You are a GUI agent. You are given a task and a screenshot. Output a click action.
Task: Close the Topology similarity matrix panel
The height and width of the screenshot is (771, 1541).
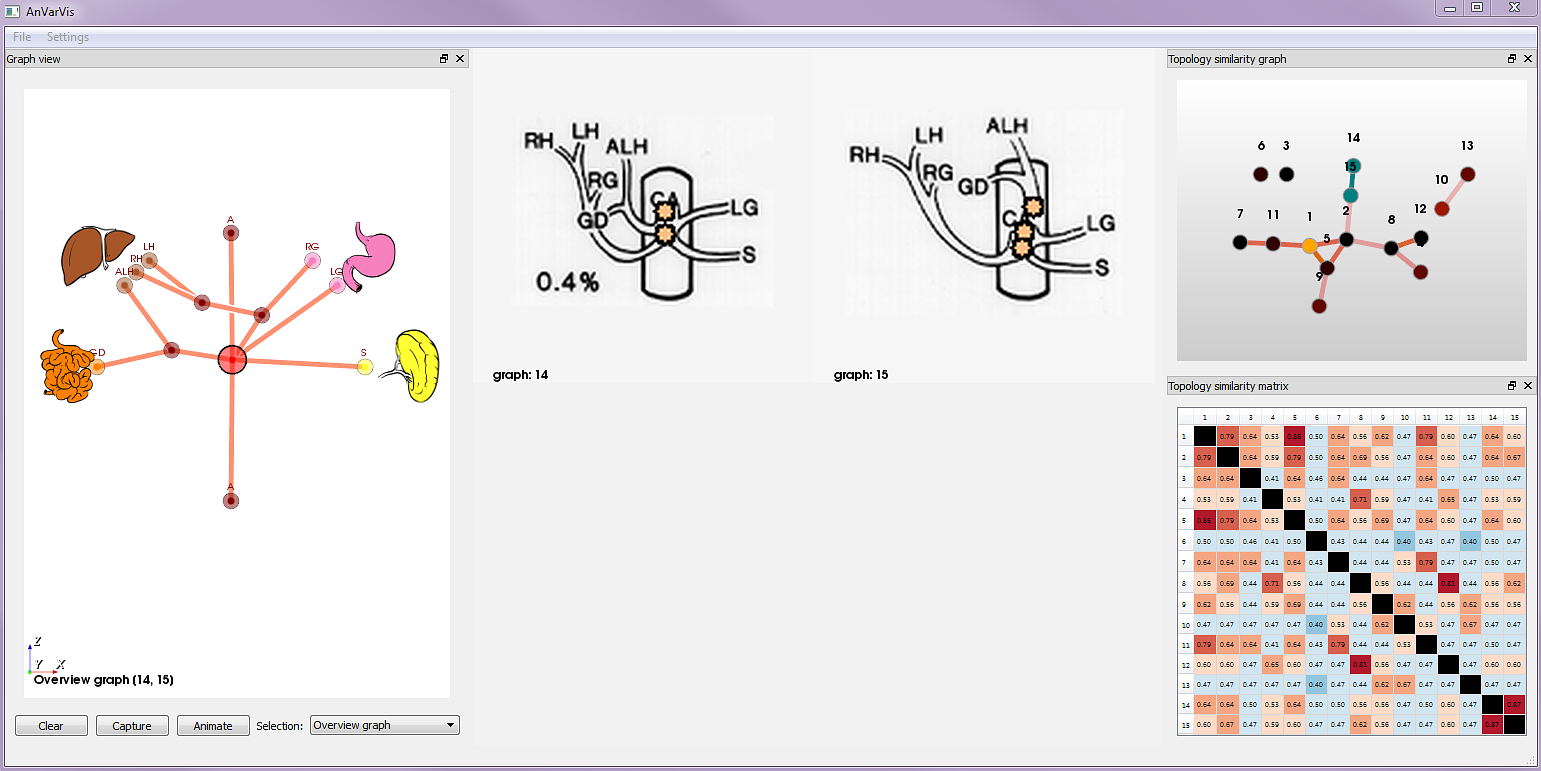point(1528,386)
